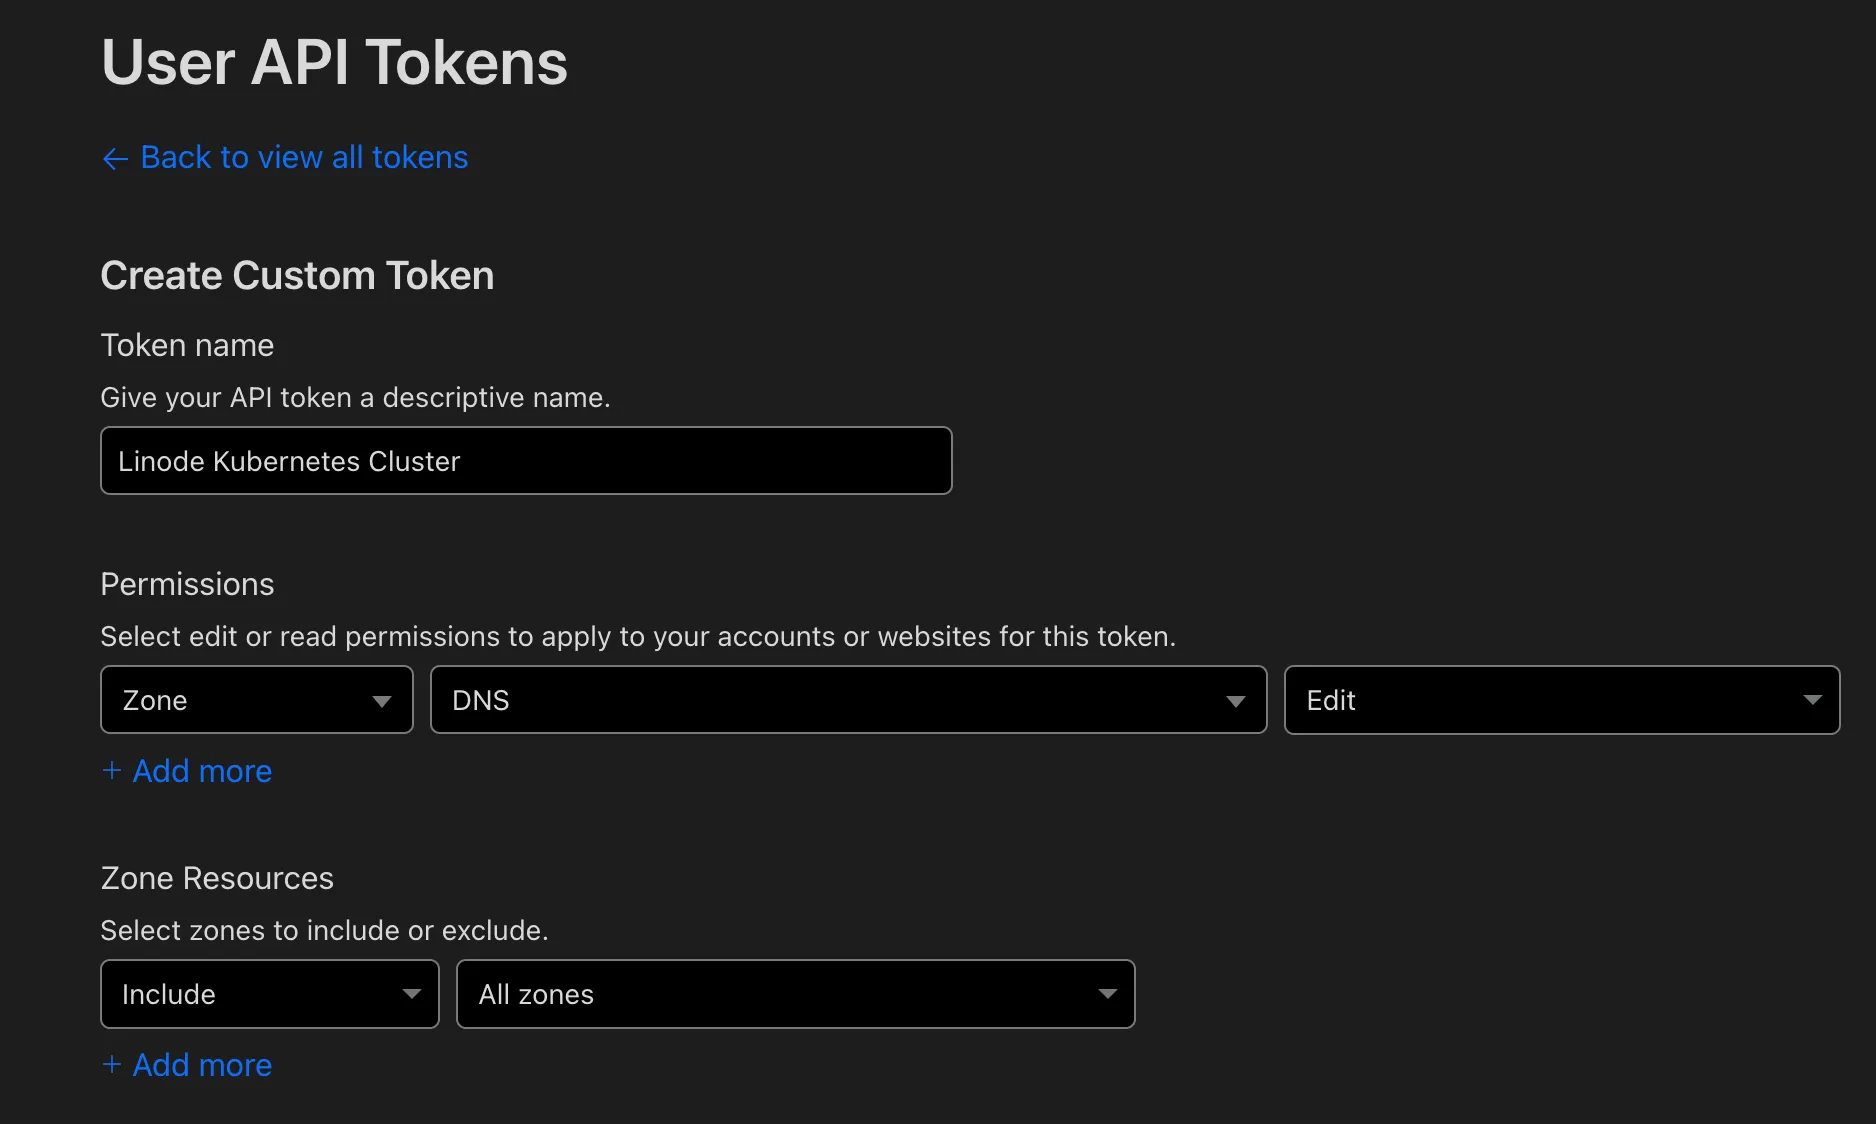Go back to view all tokens
Screen dimensions: 1876x1124
[x=285, y=158]
